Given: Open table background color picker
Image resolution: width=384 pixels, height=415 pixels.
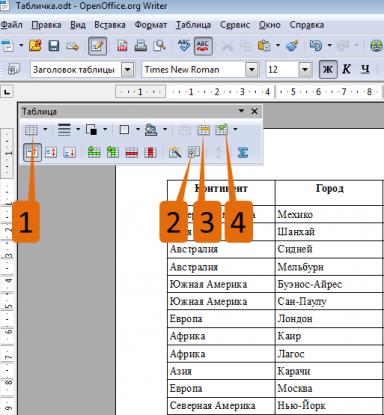Looking at the screenshot, I should pyautogui.click(x=151, y=130).
